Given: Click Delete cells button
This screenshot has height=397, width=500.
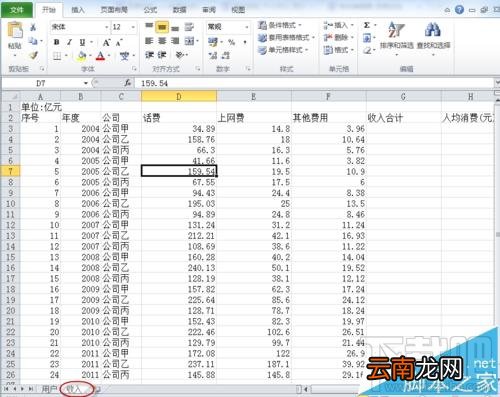Looking at the screenshot, I should 338,37.
